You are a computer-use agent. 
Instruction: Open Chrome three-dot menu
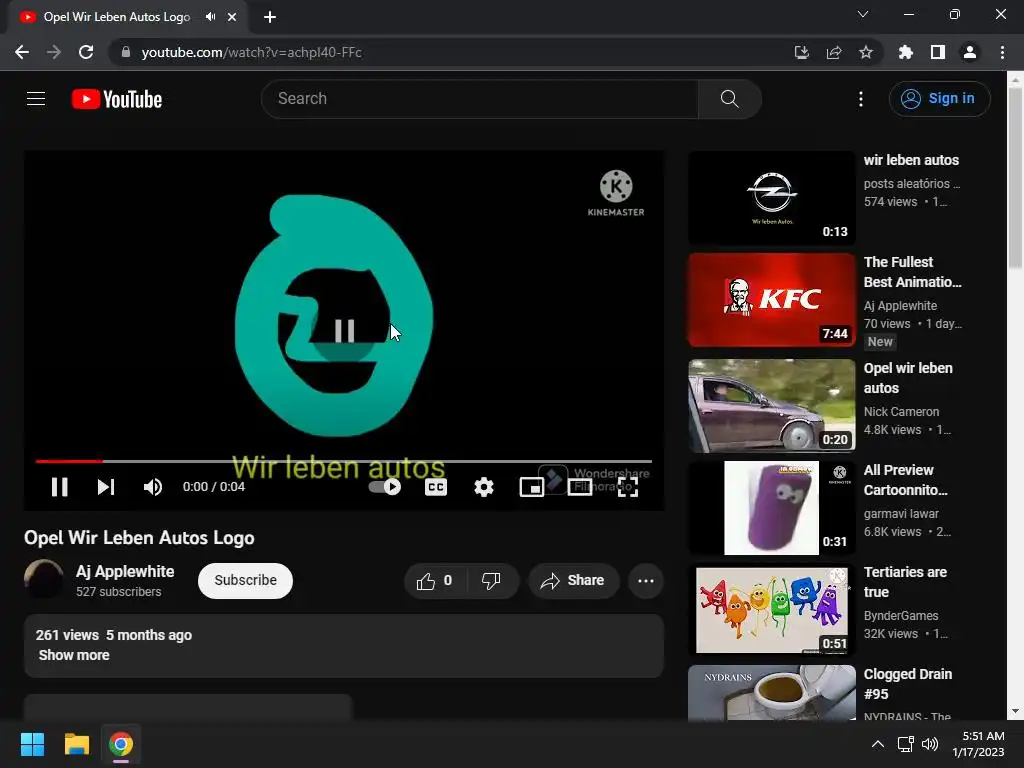coord(1002,52)
